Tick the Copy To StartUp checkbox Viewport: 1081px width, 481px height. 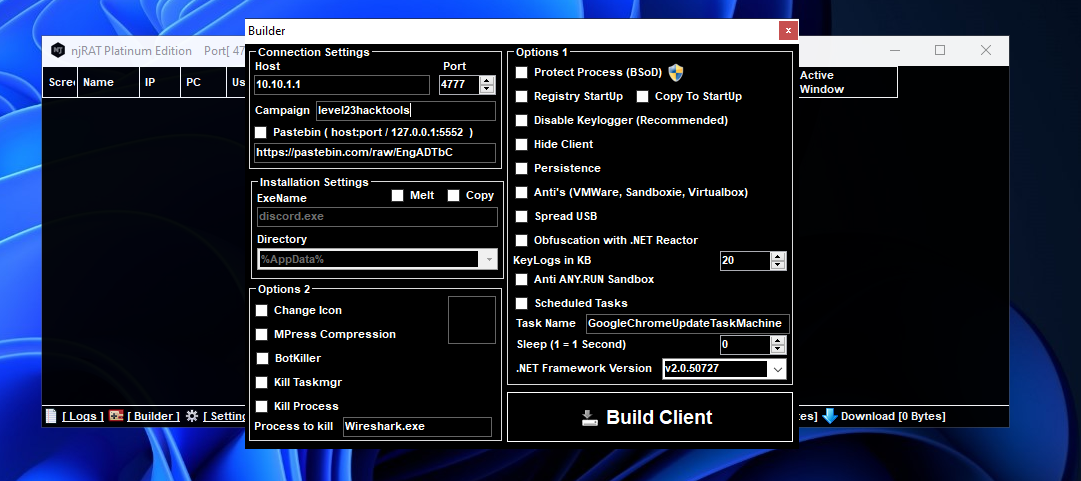pyautogui.click(x=643, y=96)
